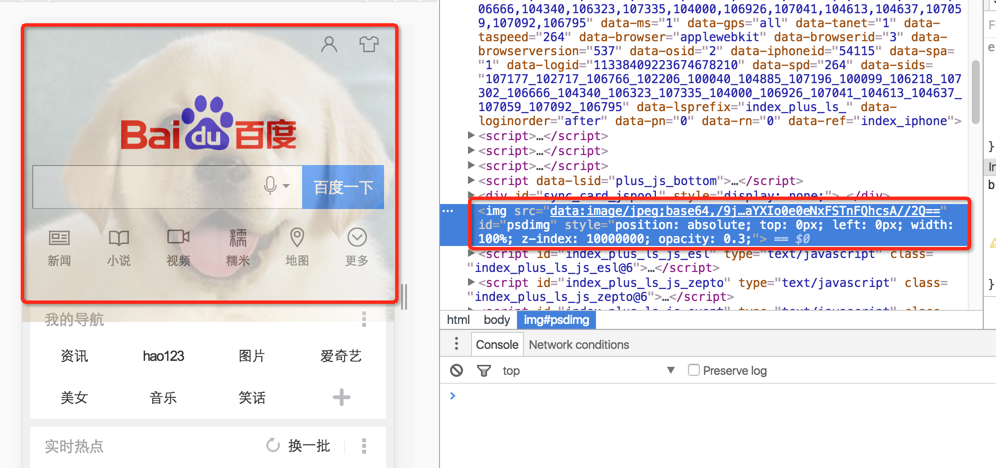
Task: Expand the script with id index_plus_ls_js_esl
Action: click(x=471, y=254)
